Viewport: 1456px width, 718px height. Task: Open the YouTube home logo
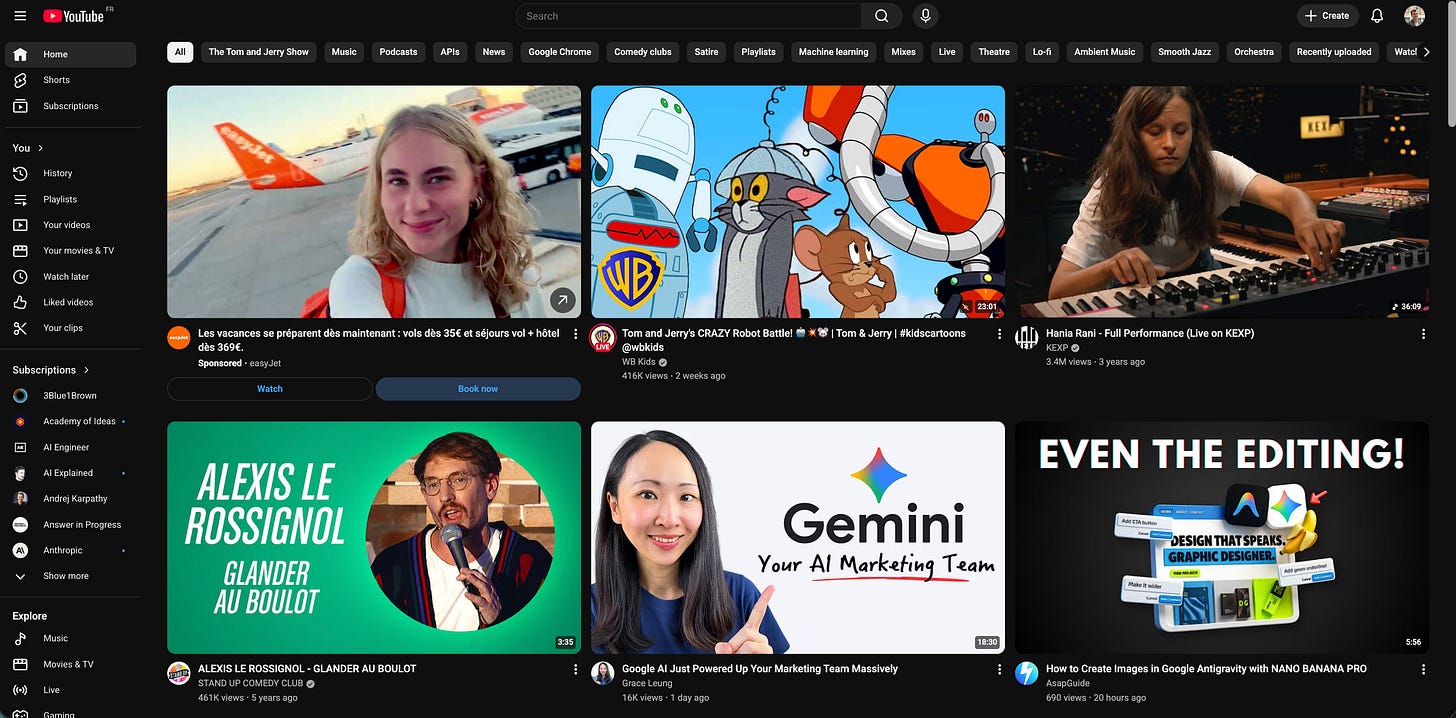[x=70, y=15]
